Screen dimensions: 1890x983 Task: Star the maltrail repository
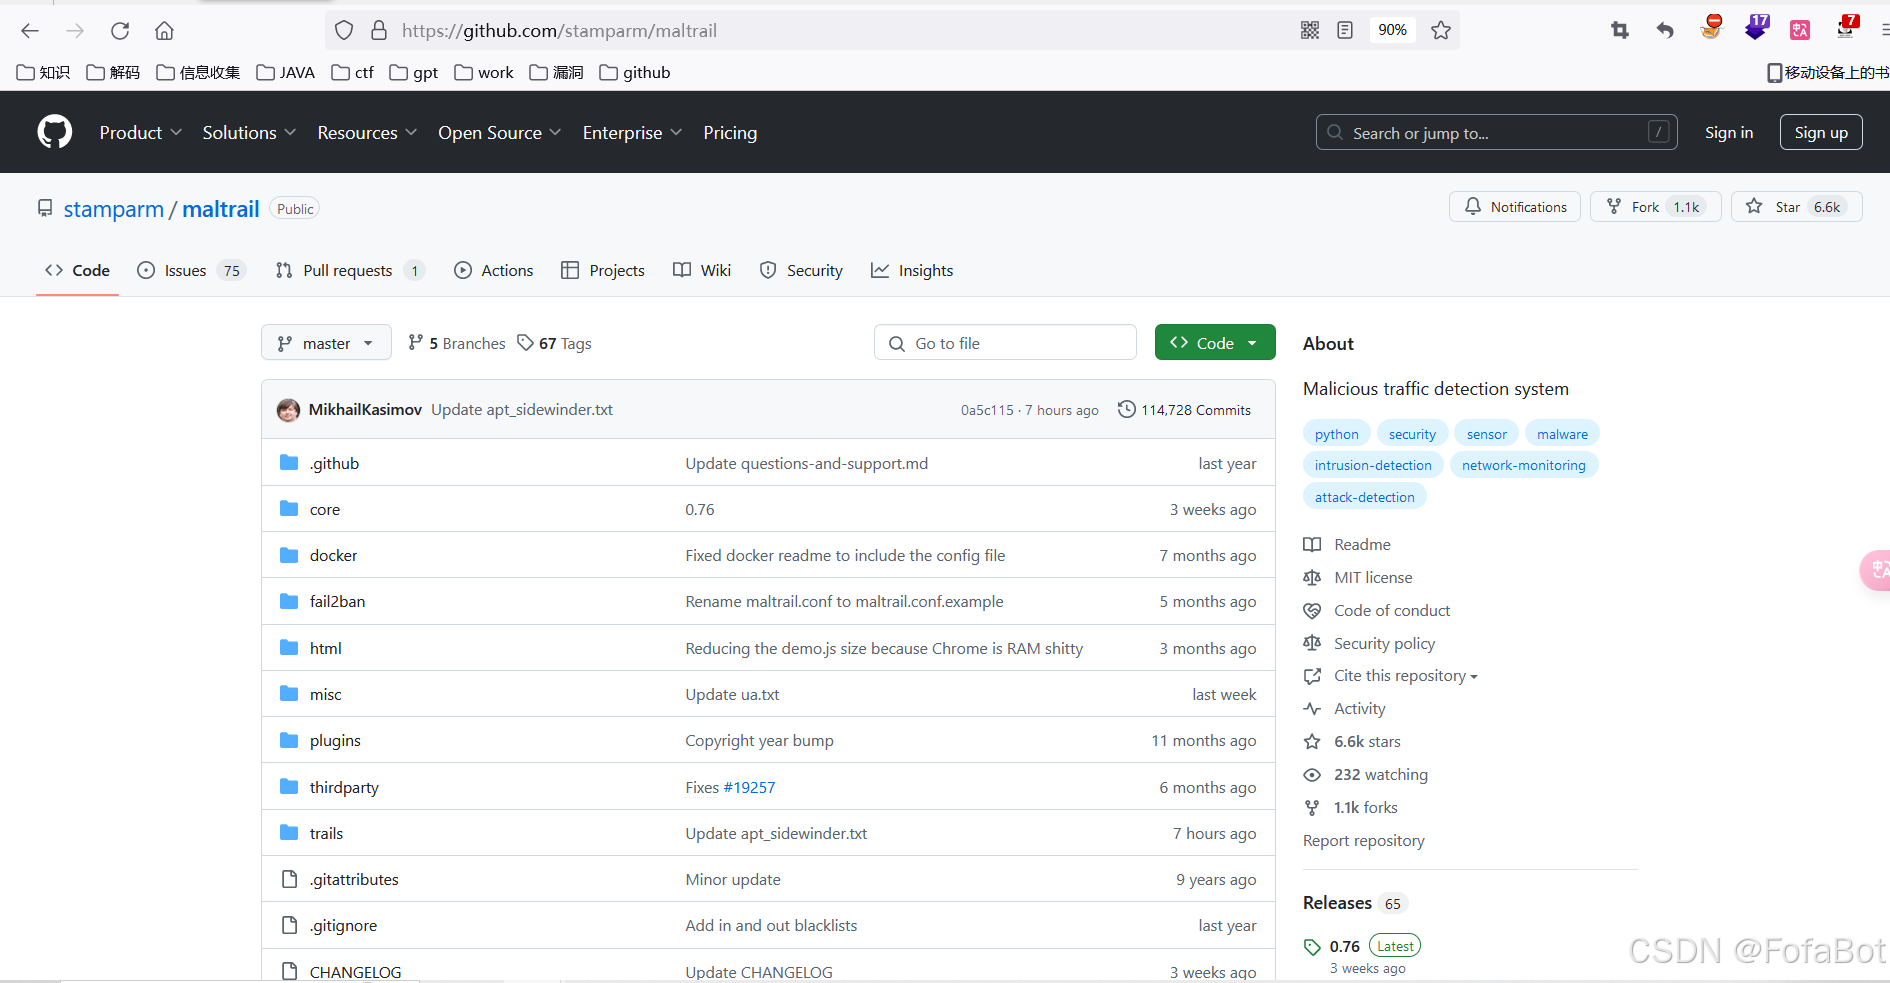[x=1796, y=207]
